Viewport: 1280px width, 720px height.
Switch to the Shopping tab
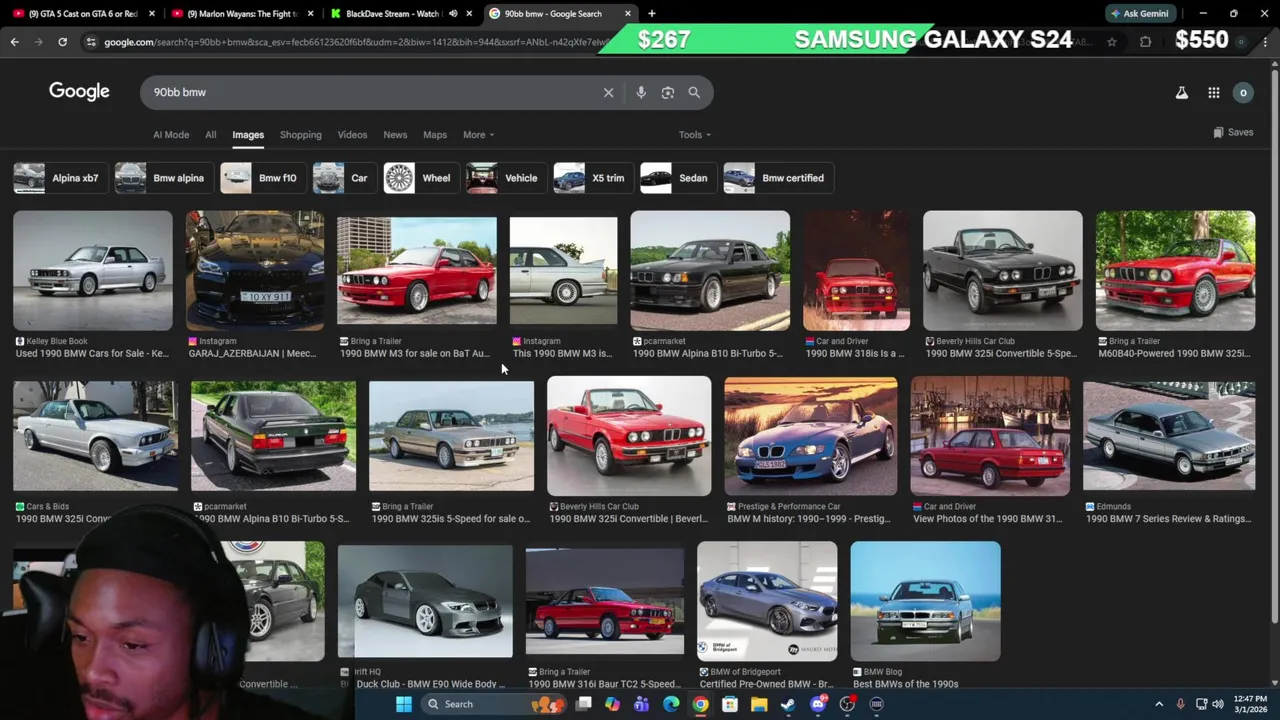(301, 134)
